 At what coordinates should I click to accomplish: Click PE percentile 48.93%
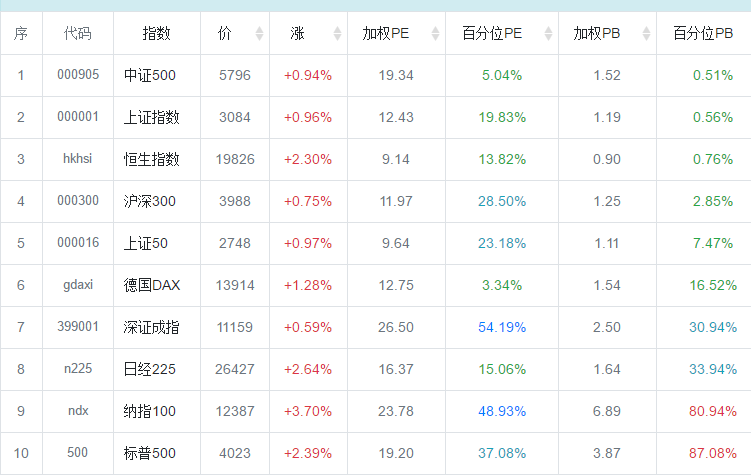point(502,411)
